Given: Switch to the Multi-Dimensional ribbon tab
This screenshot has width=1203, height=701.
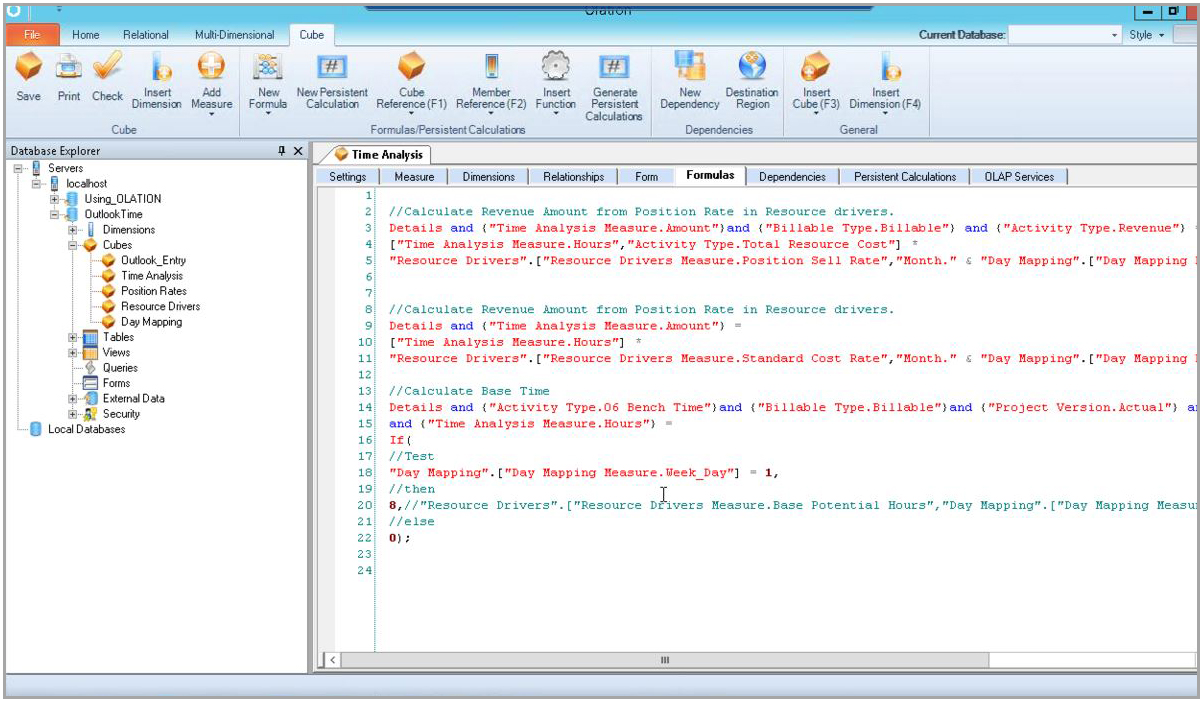Looking at the screenshot, I should coord(234,35).
